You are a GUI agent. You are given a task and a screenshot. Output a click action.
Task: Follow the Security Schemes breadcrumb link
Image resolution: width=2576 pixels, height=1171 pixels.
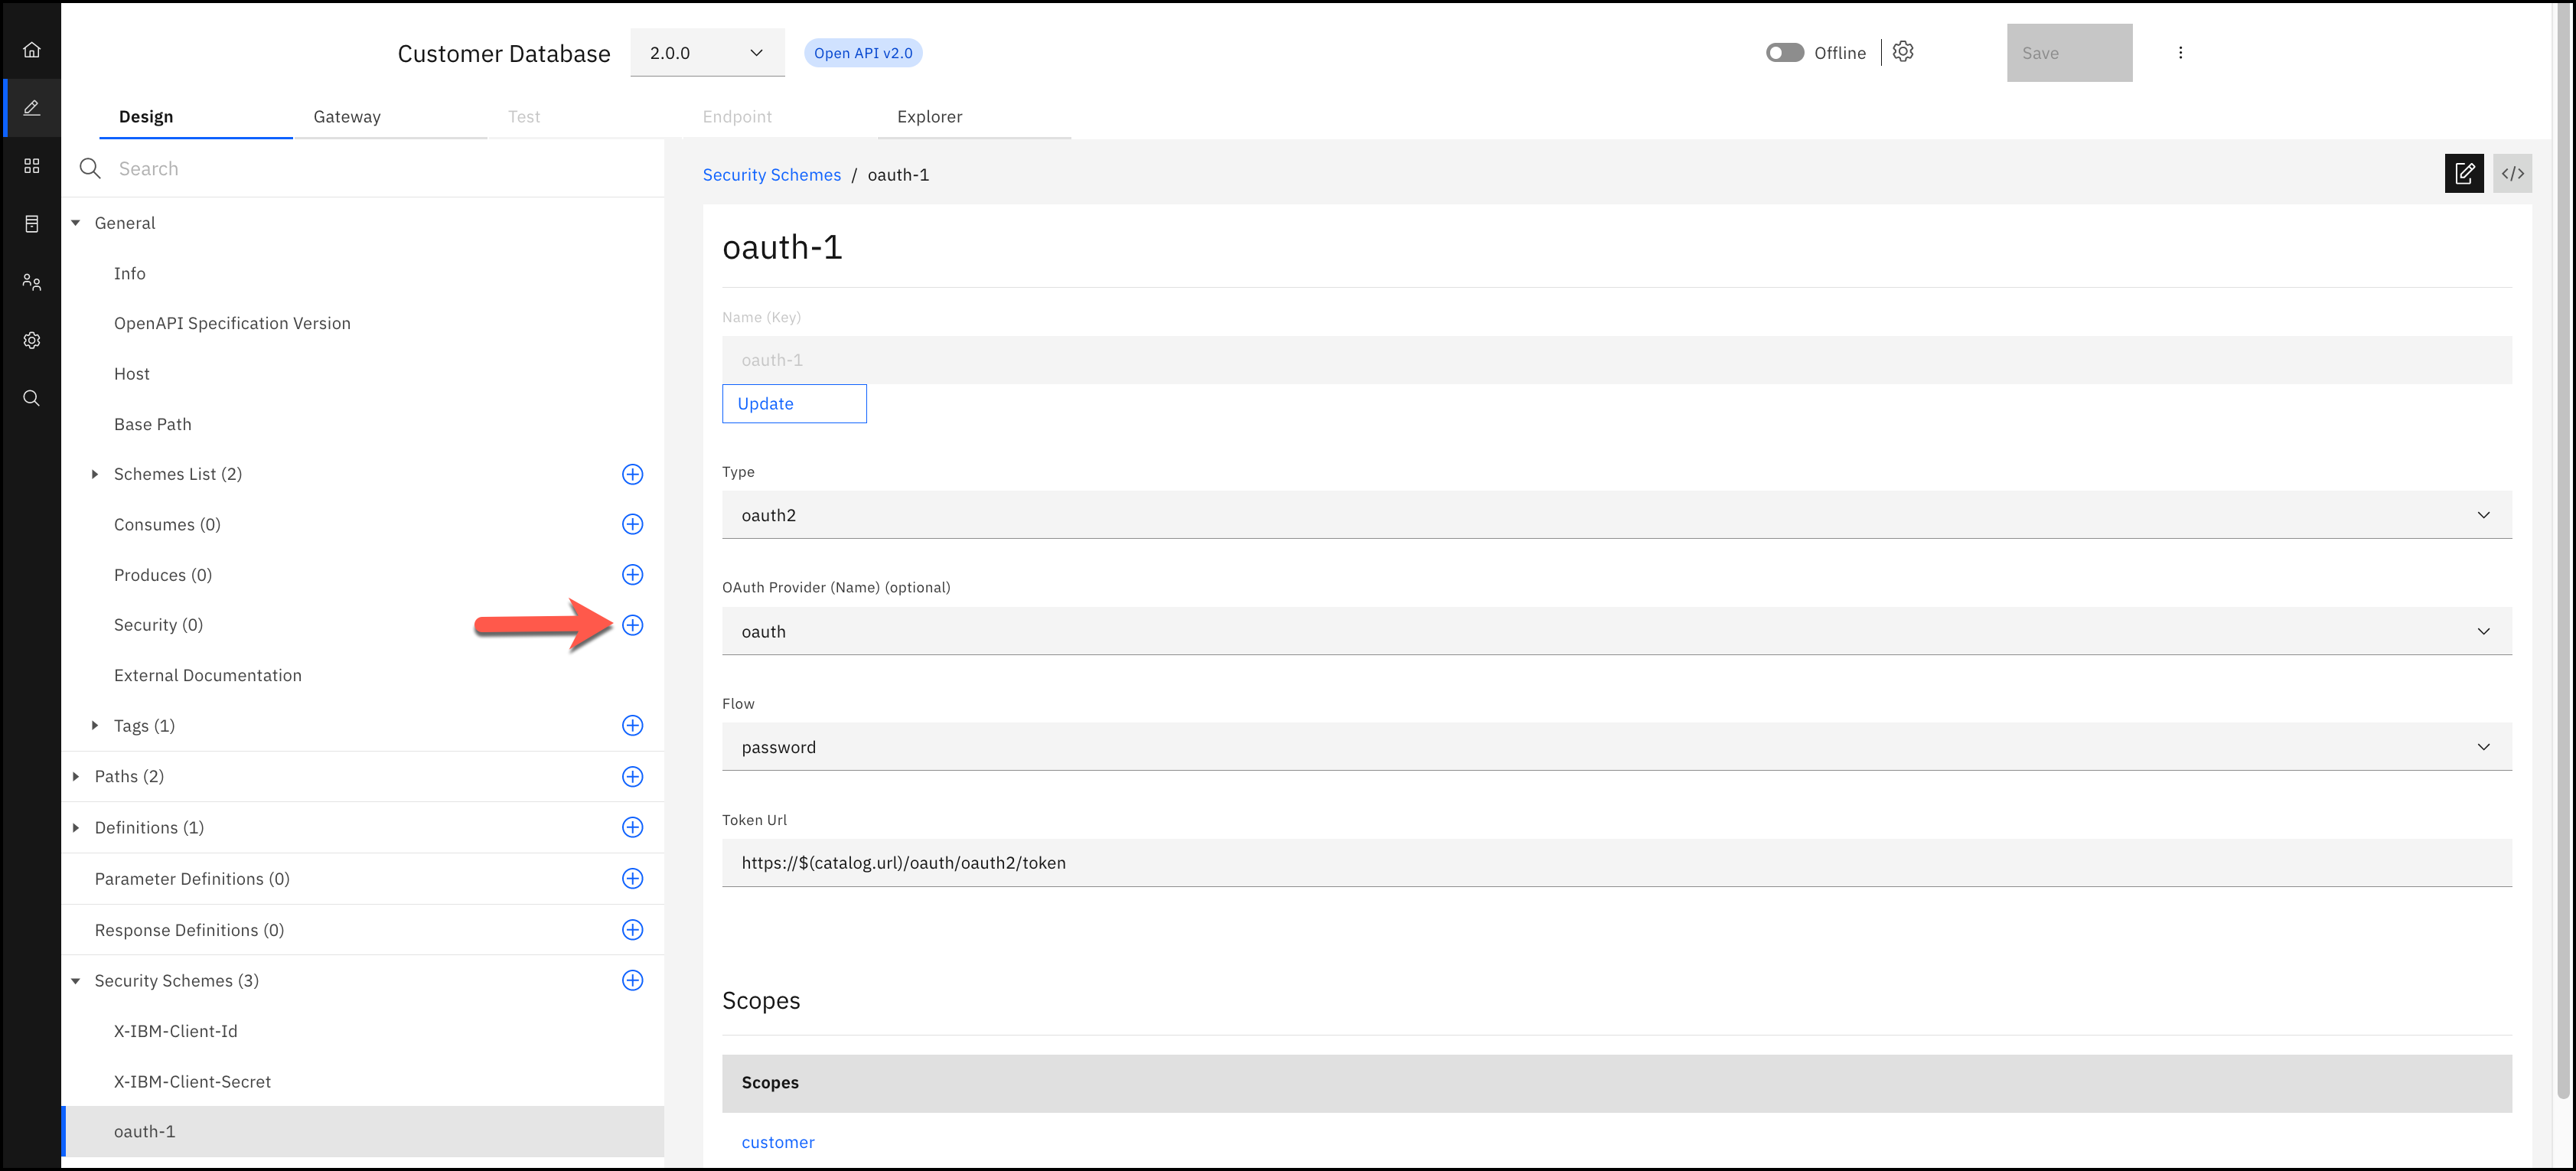(771, 174)
